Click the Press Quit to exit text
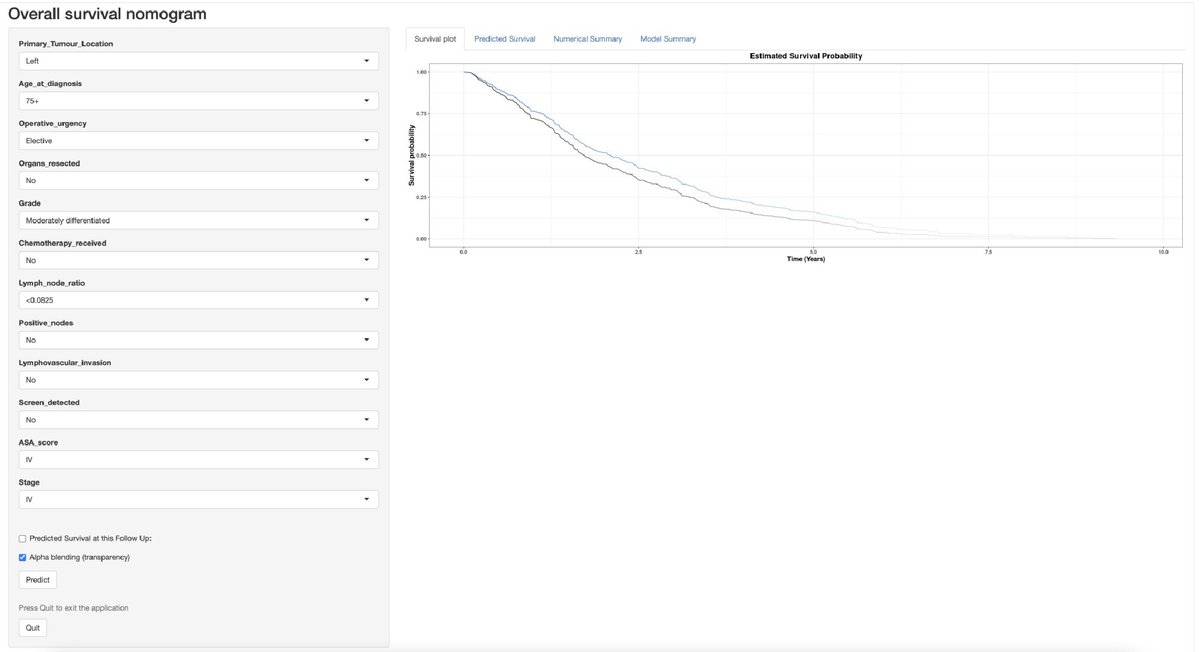Screen dimensions: 1199x652 [73, 608]
